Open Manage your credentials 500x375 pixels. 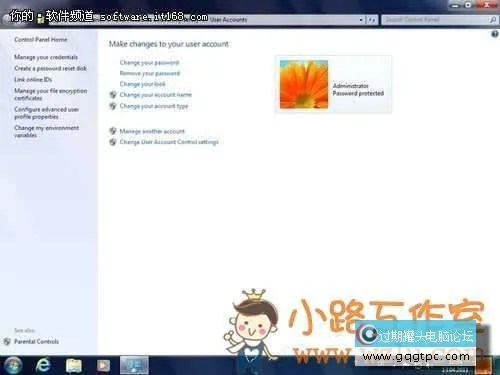46,57
